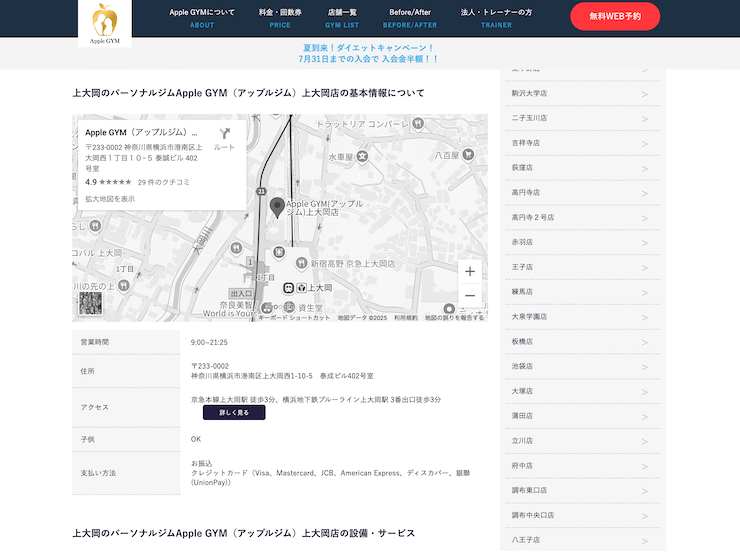Open 荻窪店 in the gym list
The height and width of the screenshot is (554, 740).
tap(583, 168)
